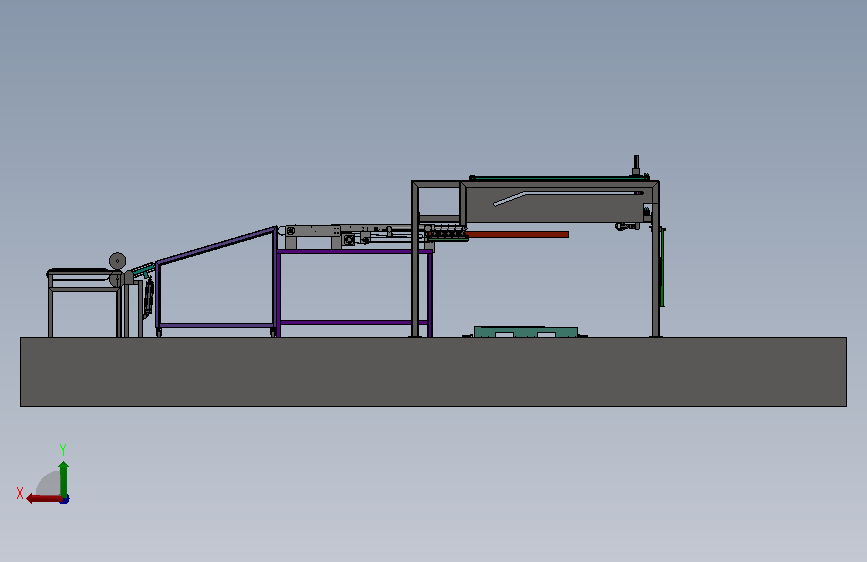This screenshot has width=867, height=562.
Task: Select the red horizontal bar under gantry
Action: [x=518, y=235]
